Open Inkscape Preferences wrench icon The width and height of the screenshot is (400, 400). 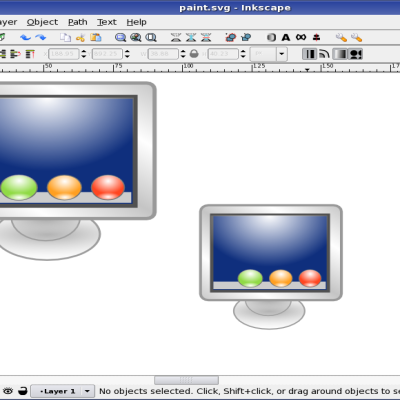pyautogui.click(x=341, y=37)
